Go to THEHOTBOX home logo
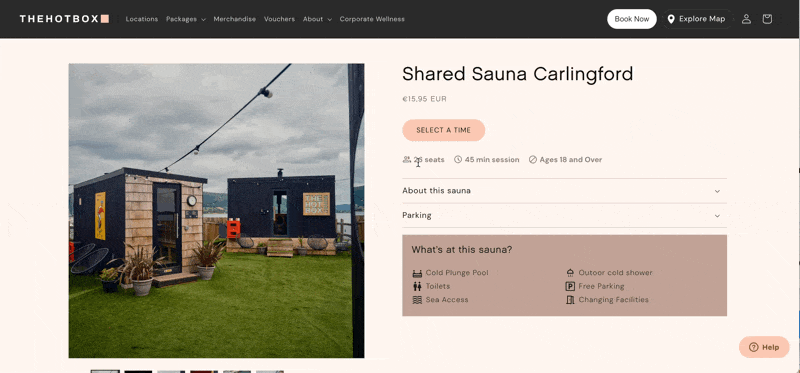 click(64, 19)
